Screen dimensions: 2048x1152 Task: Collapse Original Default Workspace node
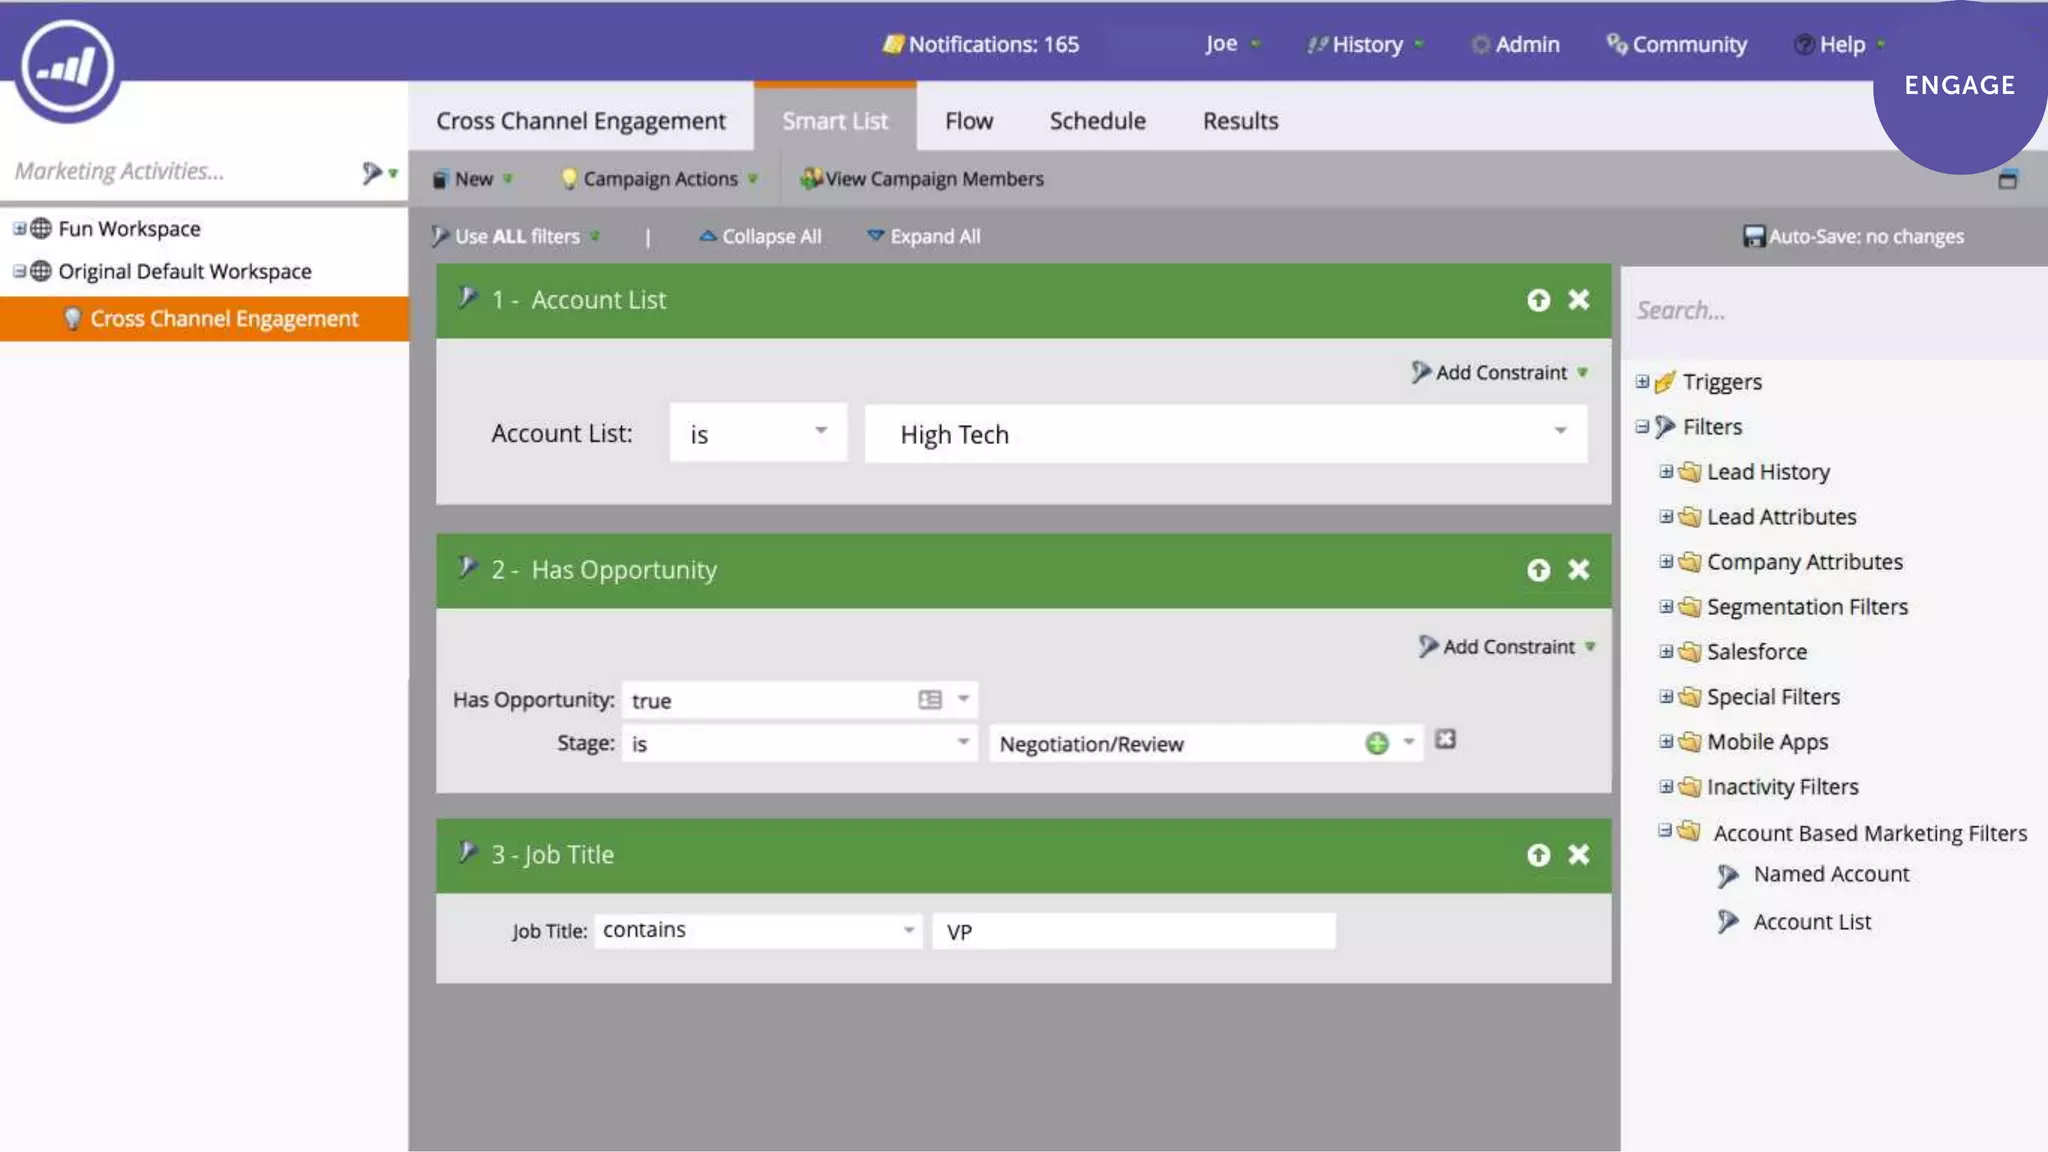point(19,271)
